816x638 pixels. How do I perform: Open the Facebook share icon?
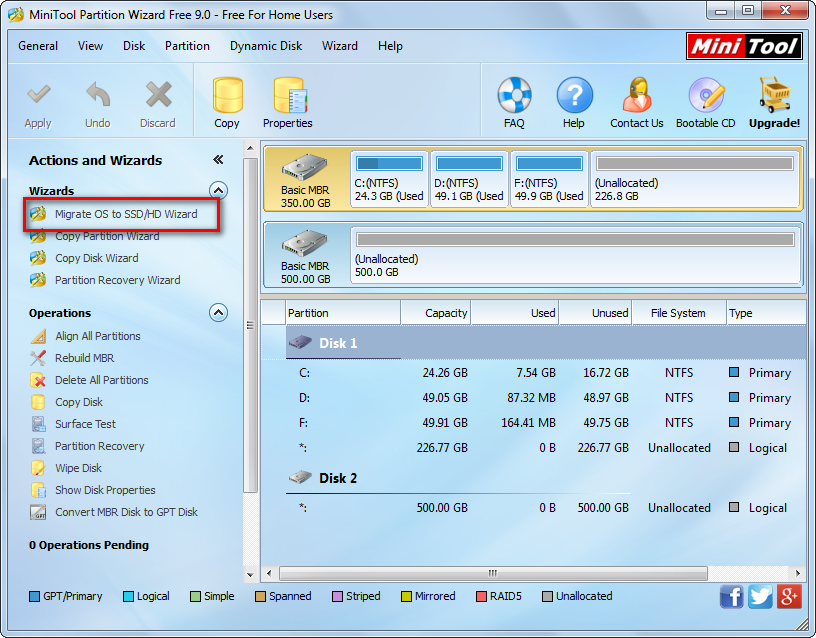(732, 596)
